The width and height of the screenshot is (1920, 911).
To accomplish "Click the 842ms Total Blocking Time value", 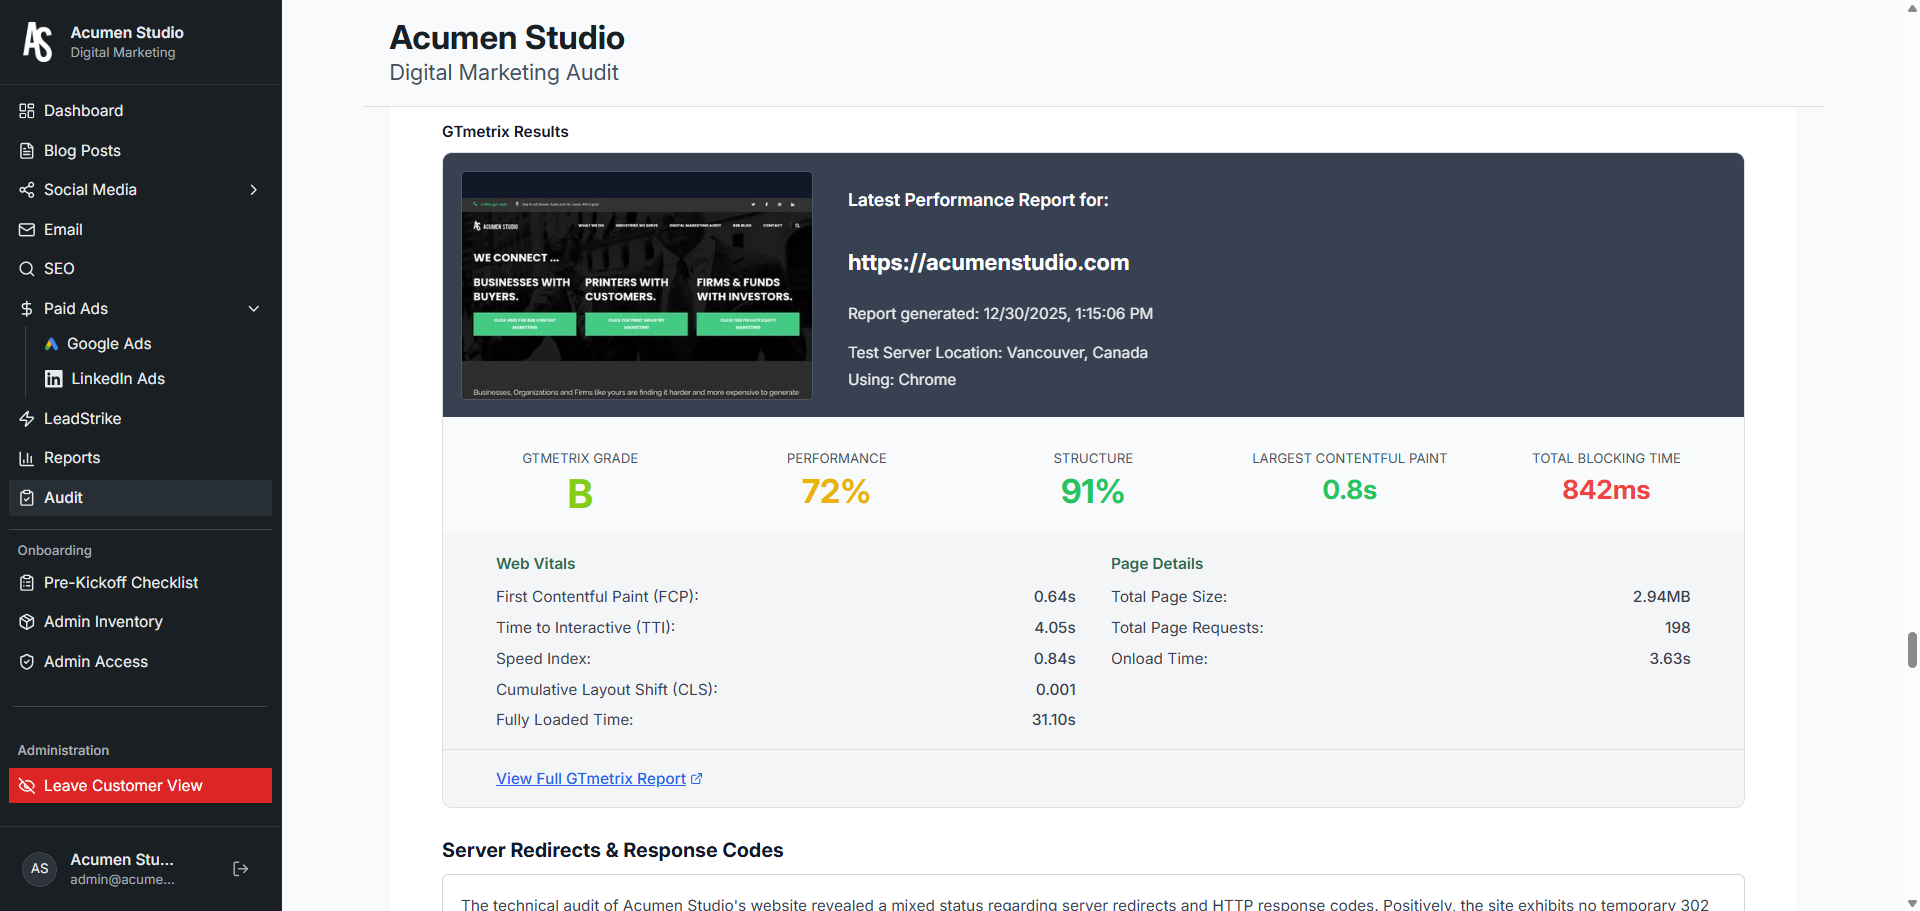I will pos(1606,490).
